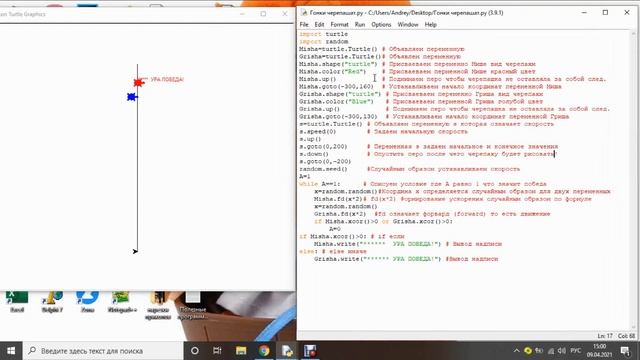Open the clock showing 15:00 09.04.2021
Image resolution: width=640 pixels, height=360 pixels.
coord(600,351)
